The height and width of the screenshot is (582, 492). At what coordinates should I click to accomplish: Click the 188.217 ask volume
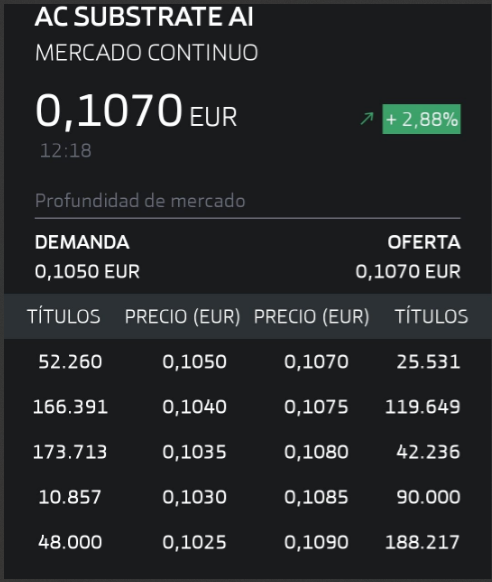tap(423, 542)
